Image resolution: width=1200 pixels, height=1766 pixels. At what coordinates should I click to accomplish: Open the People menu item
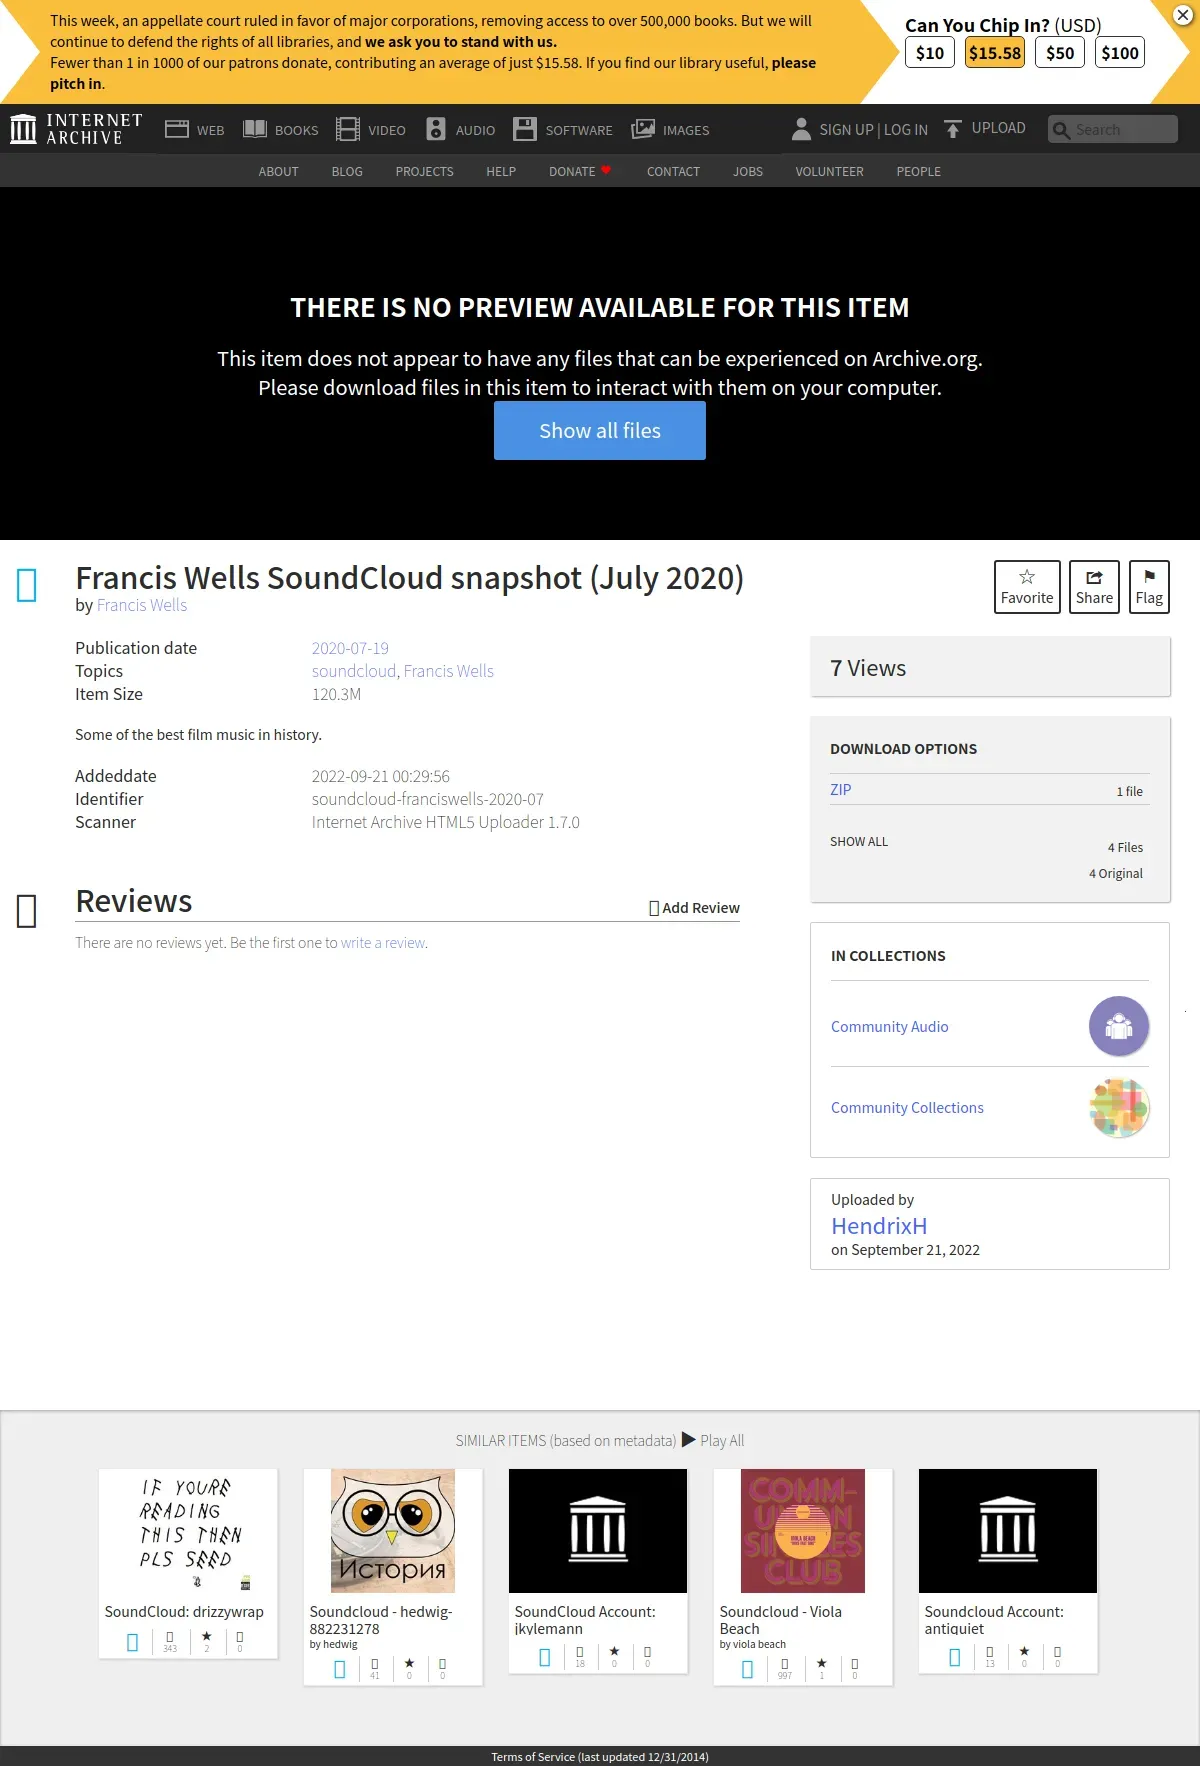coord(918,172)
